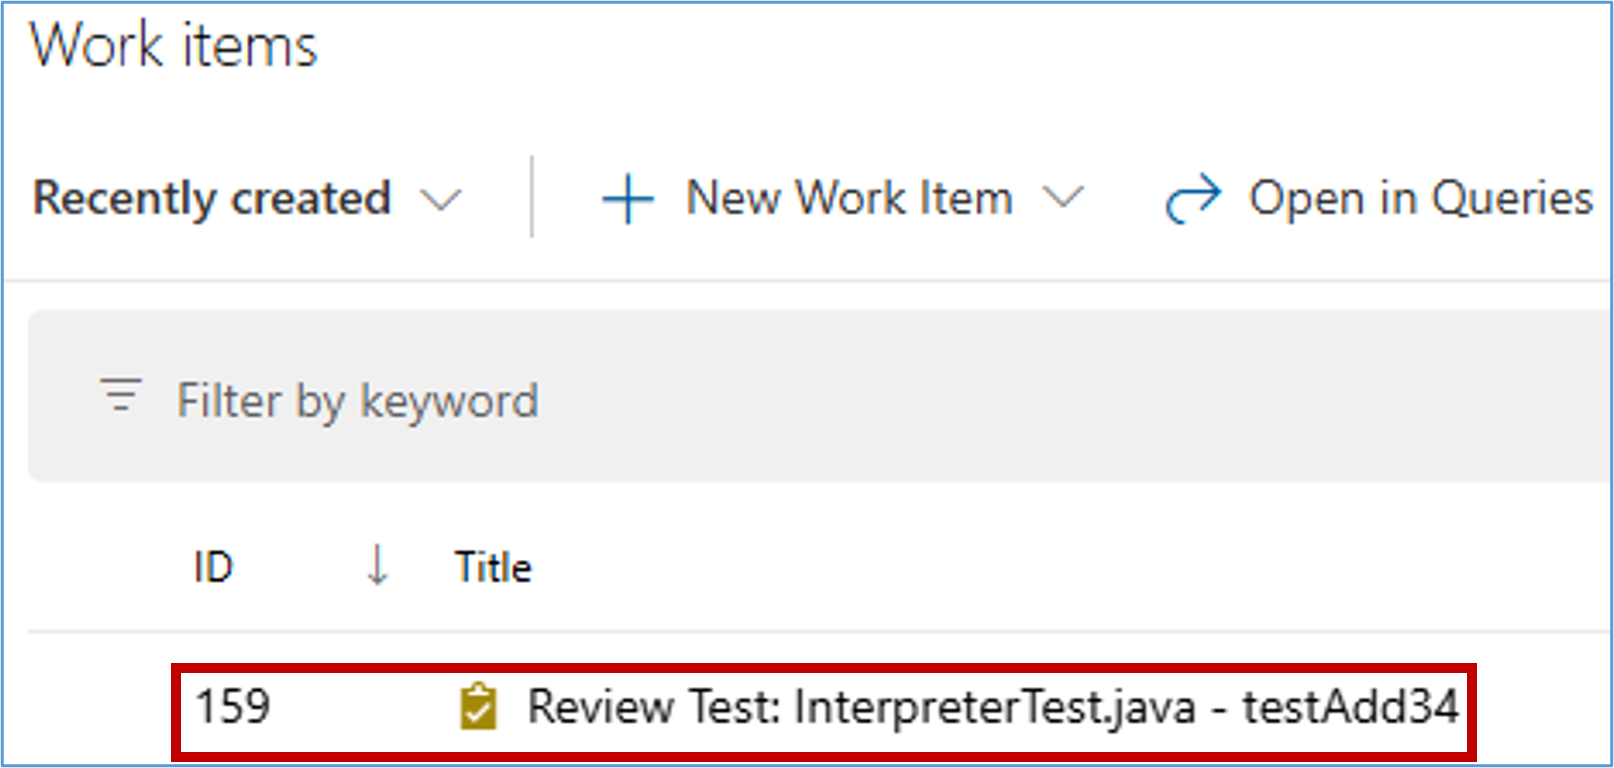Expand the Recently created view chevron

tap(440, 200)
